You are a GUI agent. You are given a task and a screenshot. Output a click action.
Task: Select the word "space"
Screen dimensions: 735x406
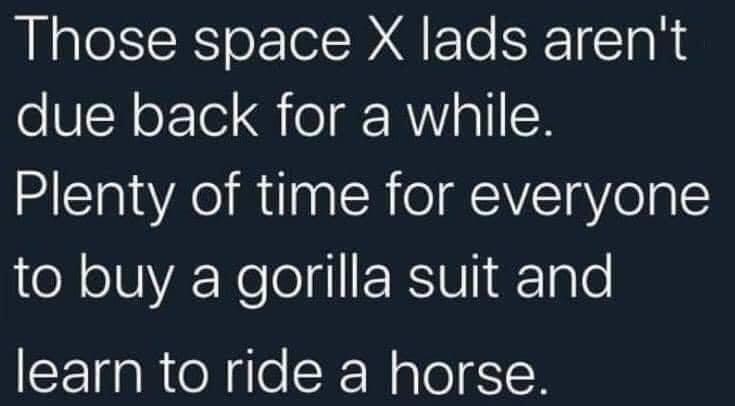click(x=272, y=45)
